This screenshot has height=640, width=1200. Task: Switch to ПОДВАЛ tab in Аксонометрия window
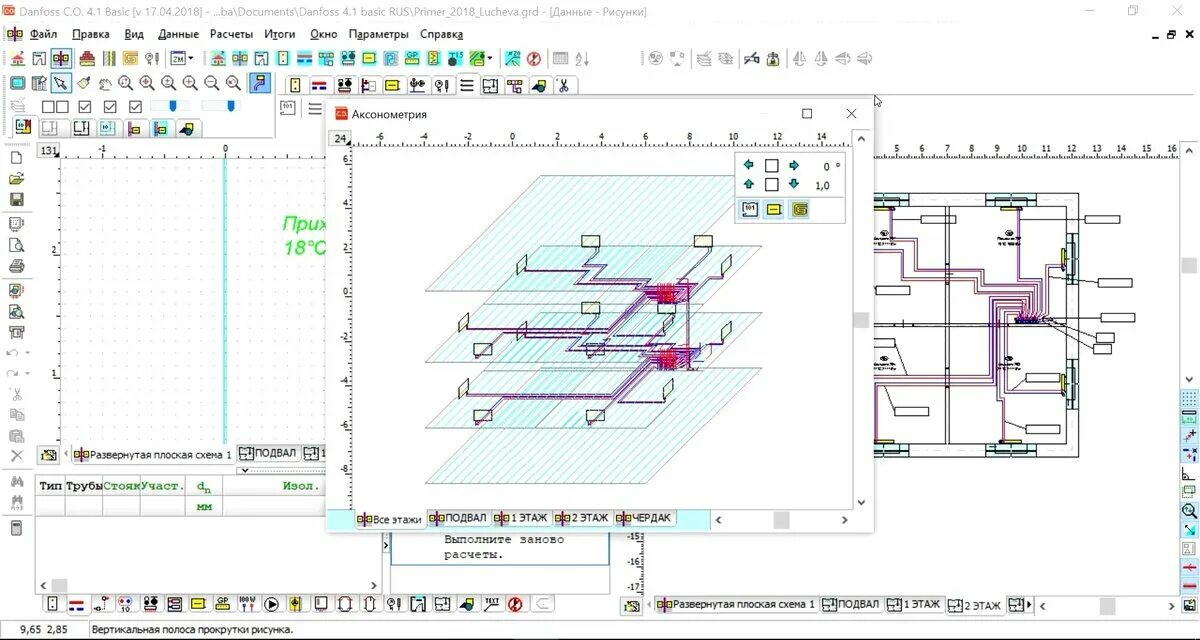(458, 518)
